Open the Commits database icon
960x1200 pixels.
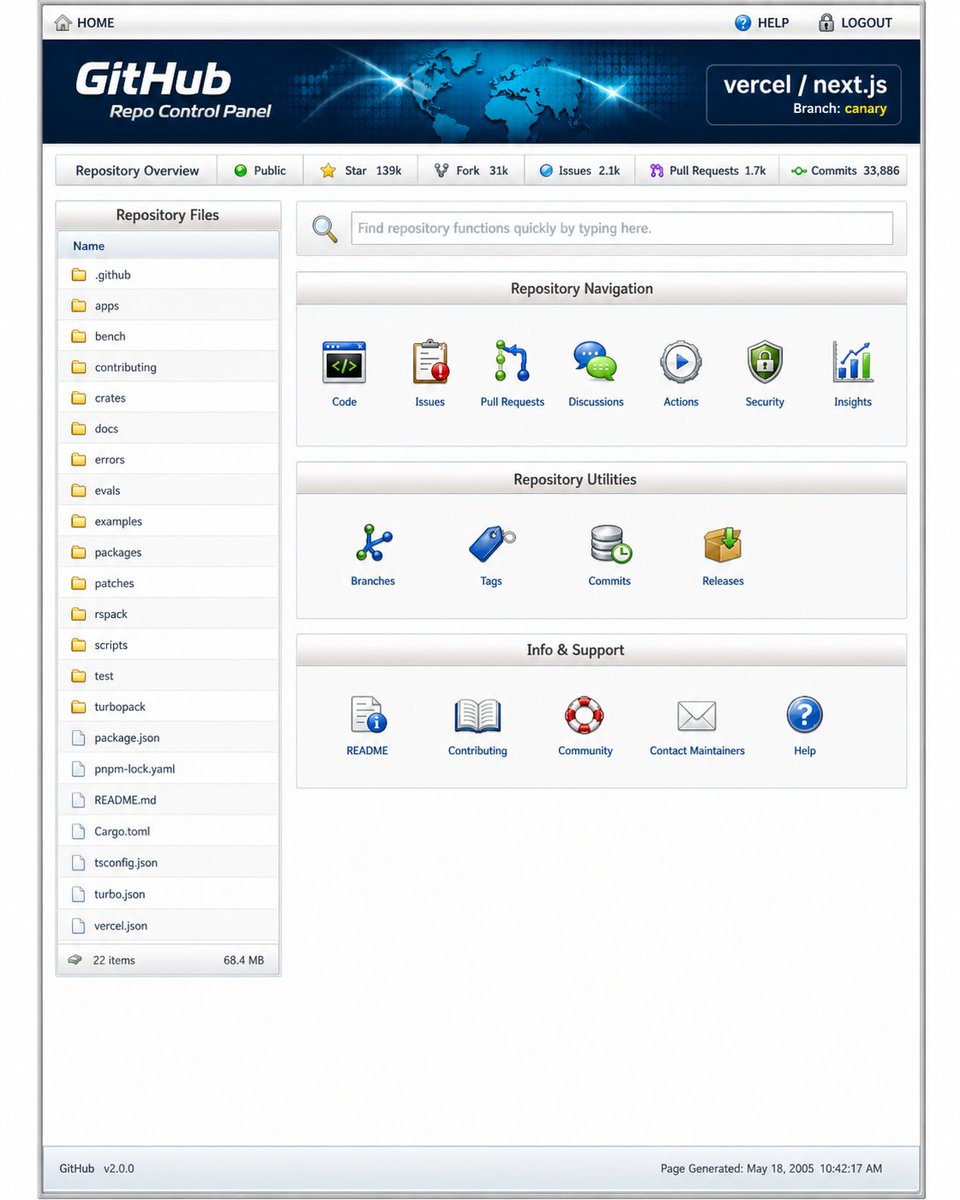pos(610,544)
